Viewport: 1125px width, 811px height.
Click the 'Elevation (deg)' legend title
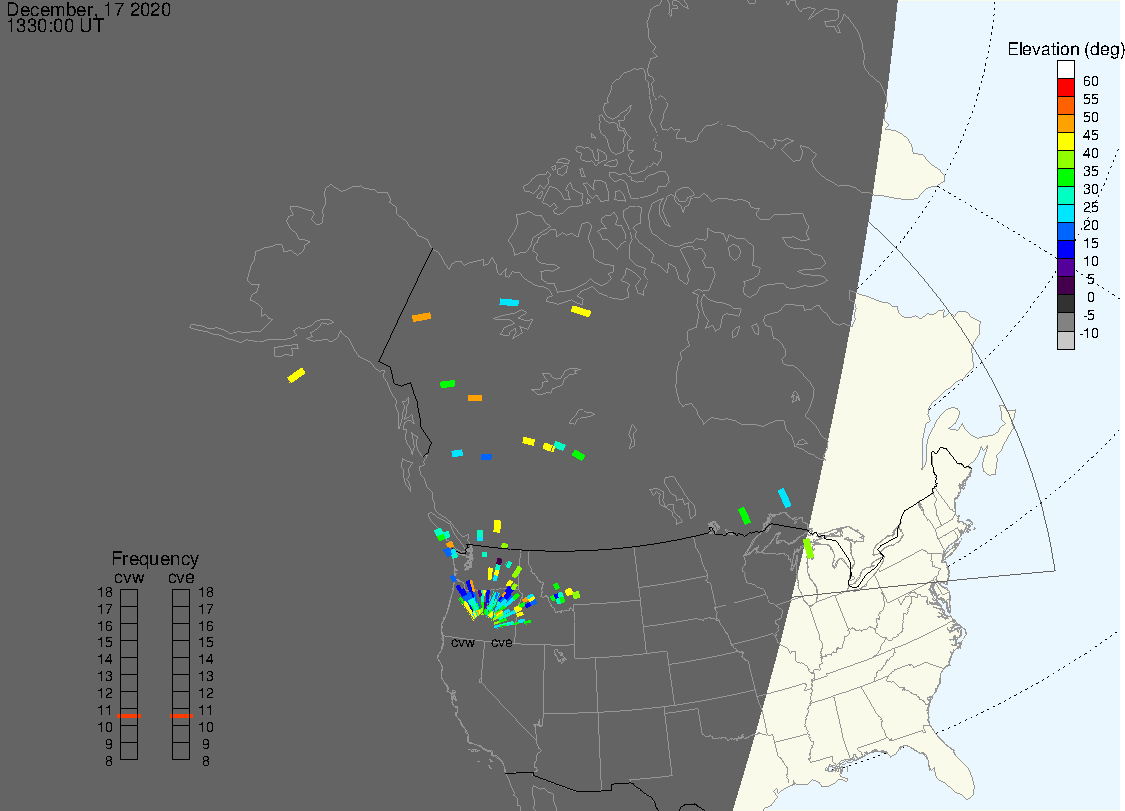(x=1065, y=49)
